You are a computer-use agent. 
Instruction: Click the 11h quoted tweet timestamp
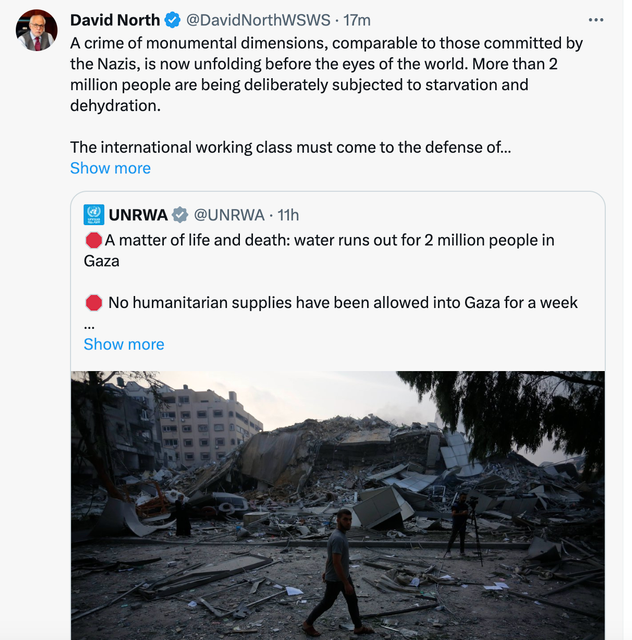pyautogui.click(x=288, y=215)
